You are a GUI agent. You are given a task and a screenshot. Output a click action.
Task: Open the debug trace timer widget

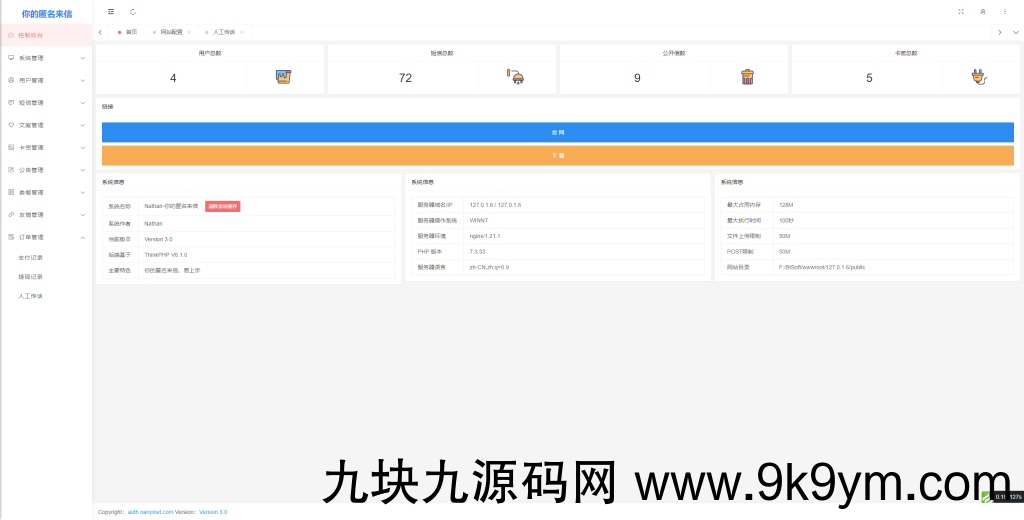point(1002,497)
